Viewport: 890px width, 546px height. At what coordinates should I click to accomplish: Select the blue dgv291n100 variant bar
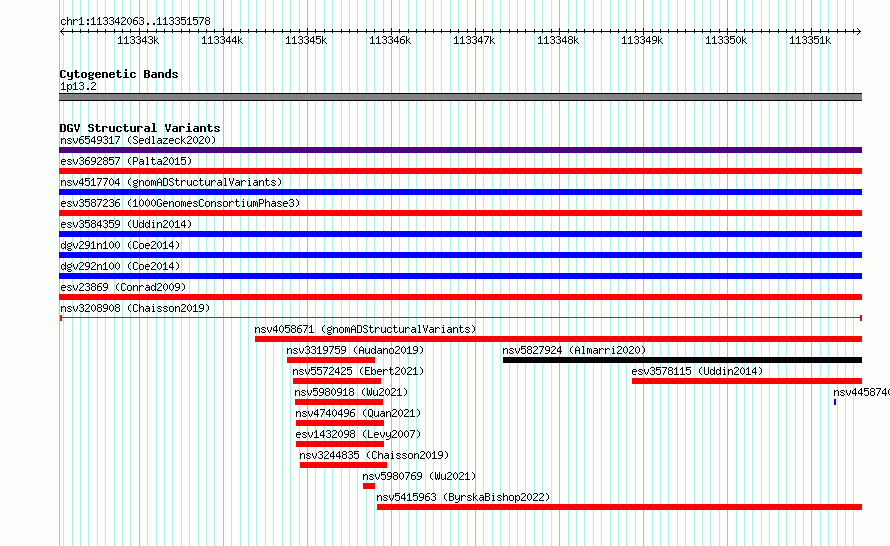[x=460, y=255]
